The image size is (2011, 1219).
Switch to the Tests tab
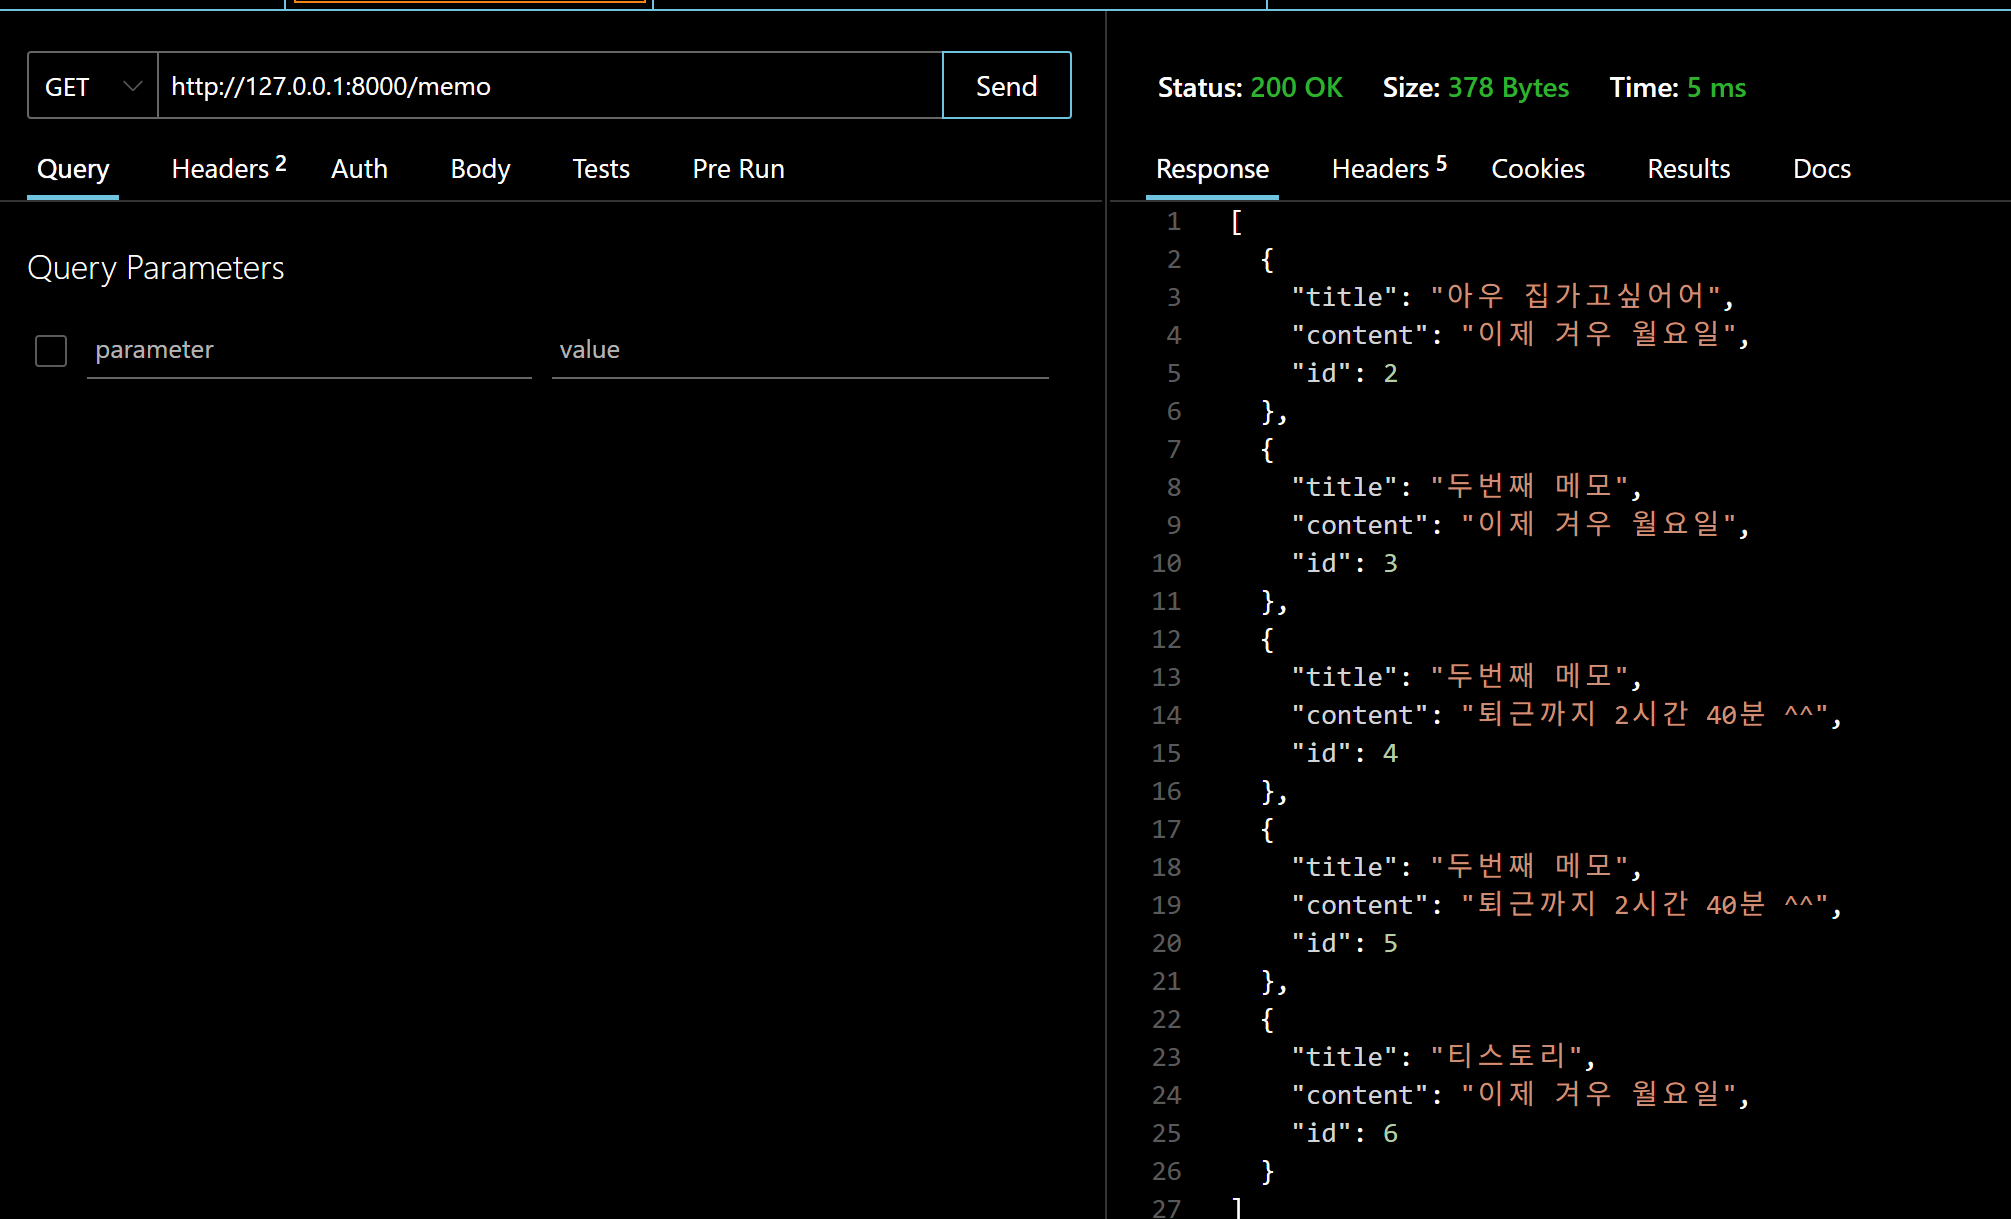601,169
